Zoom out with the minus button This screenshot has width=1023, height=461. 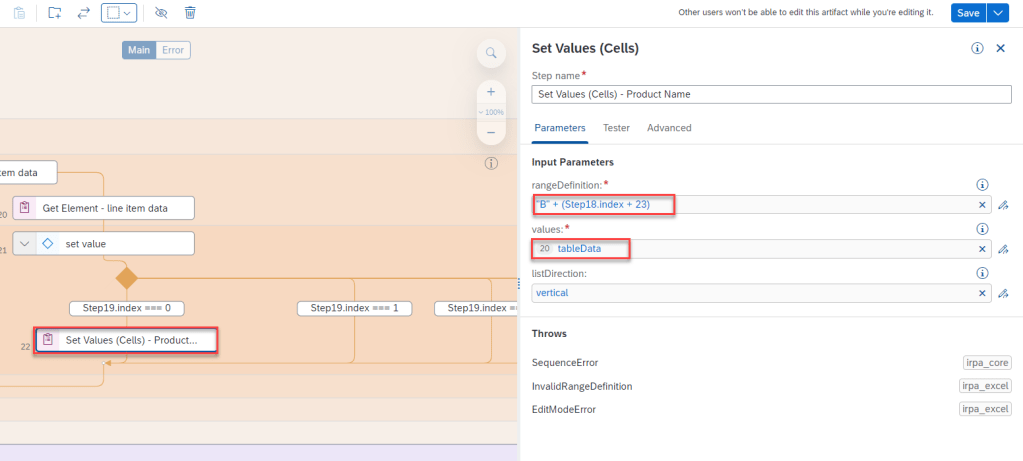(491, 132)
